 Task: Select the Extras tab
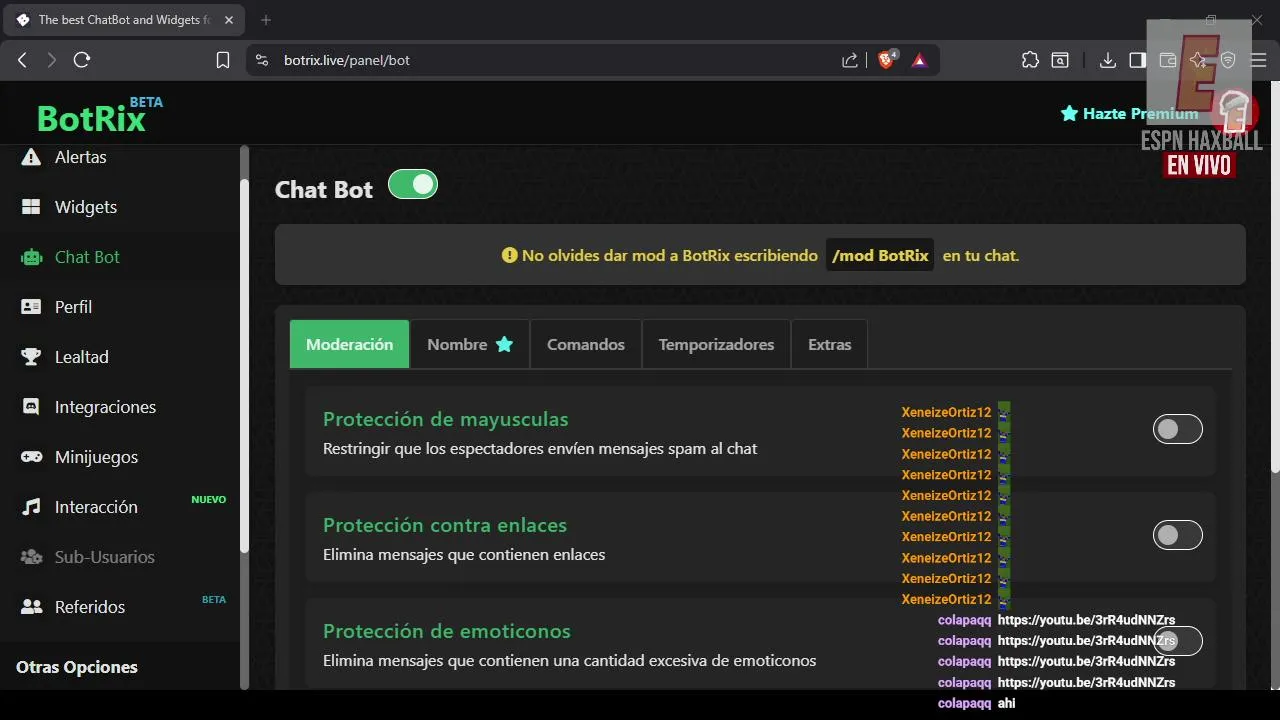tap(829, 344)
